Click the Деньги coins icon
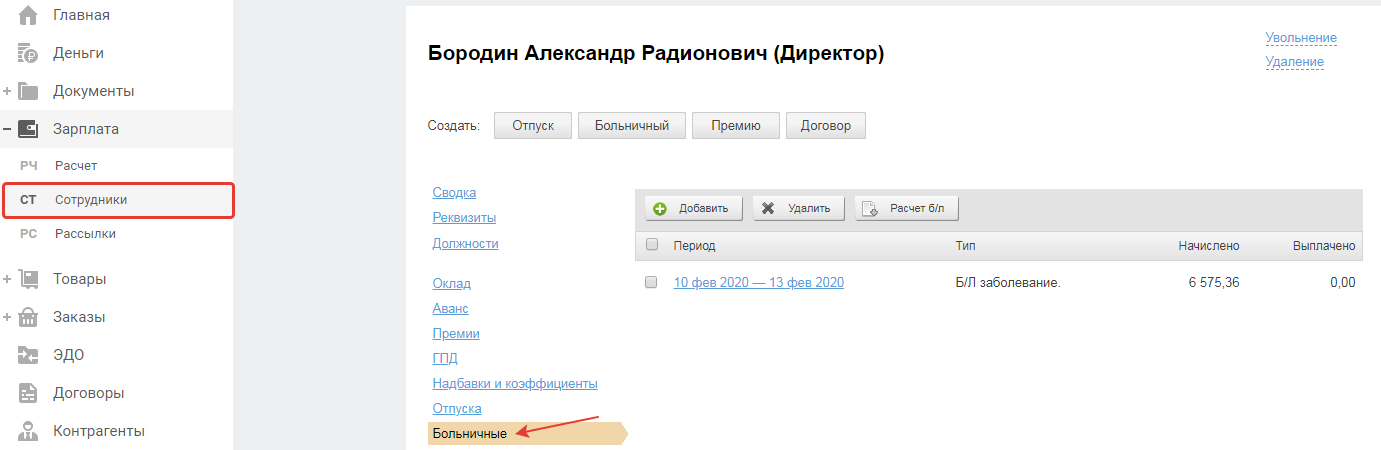 click(28, 53)
